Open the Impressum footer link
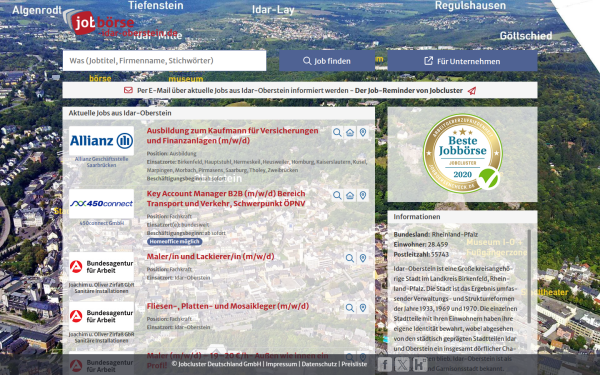Viewport: 600px width, 375px height. coord(281,364)
